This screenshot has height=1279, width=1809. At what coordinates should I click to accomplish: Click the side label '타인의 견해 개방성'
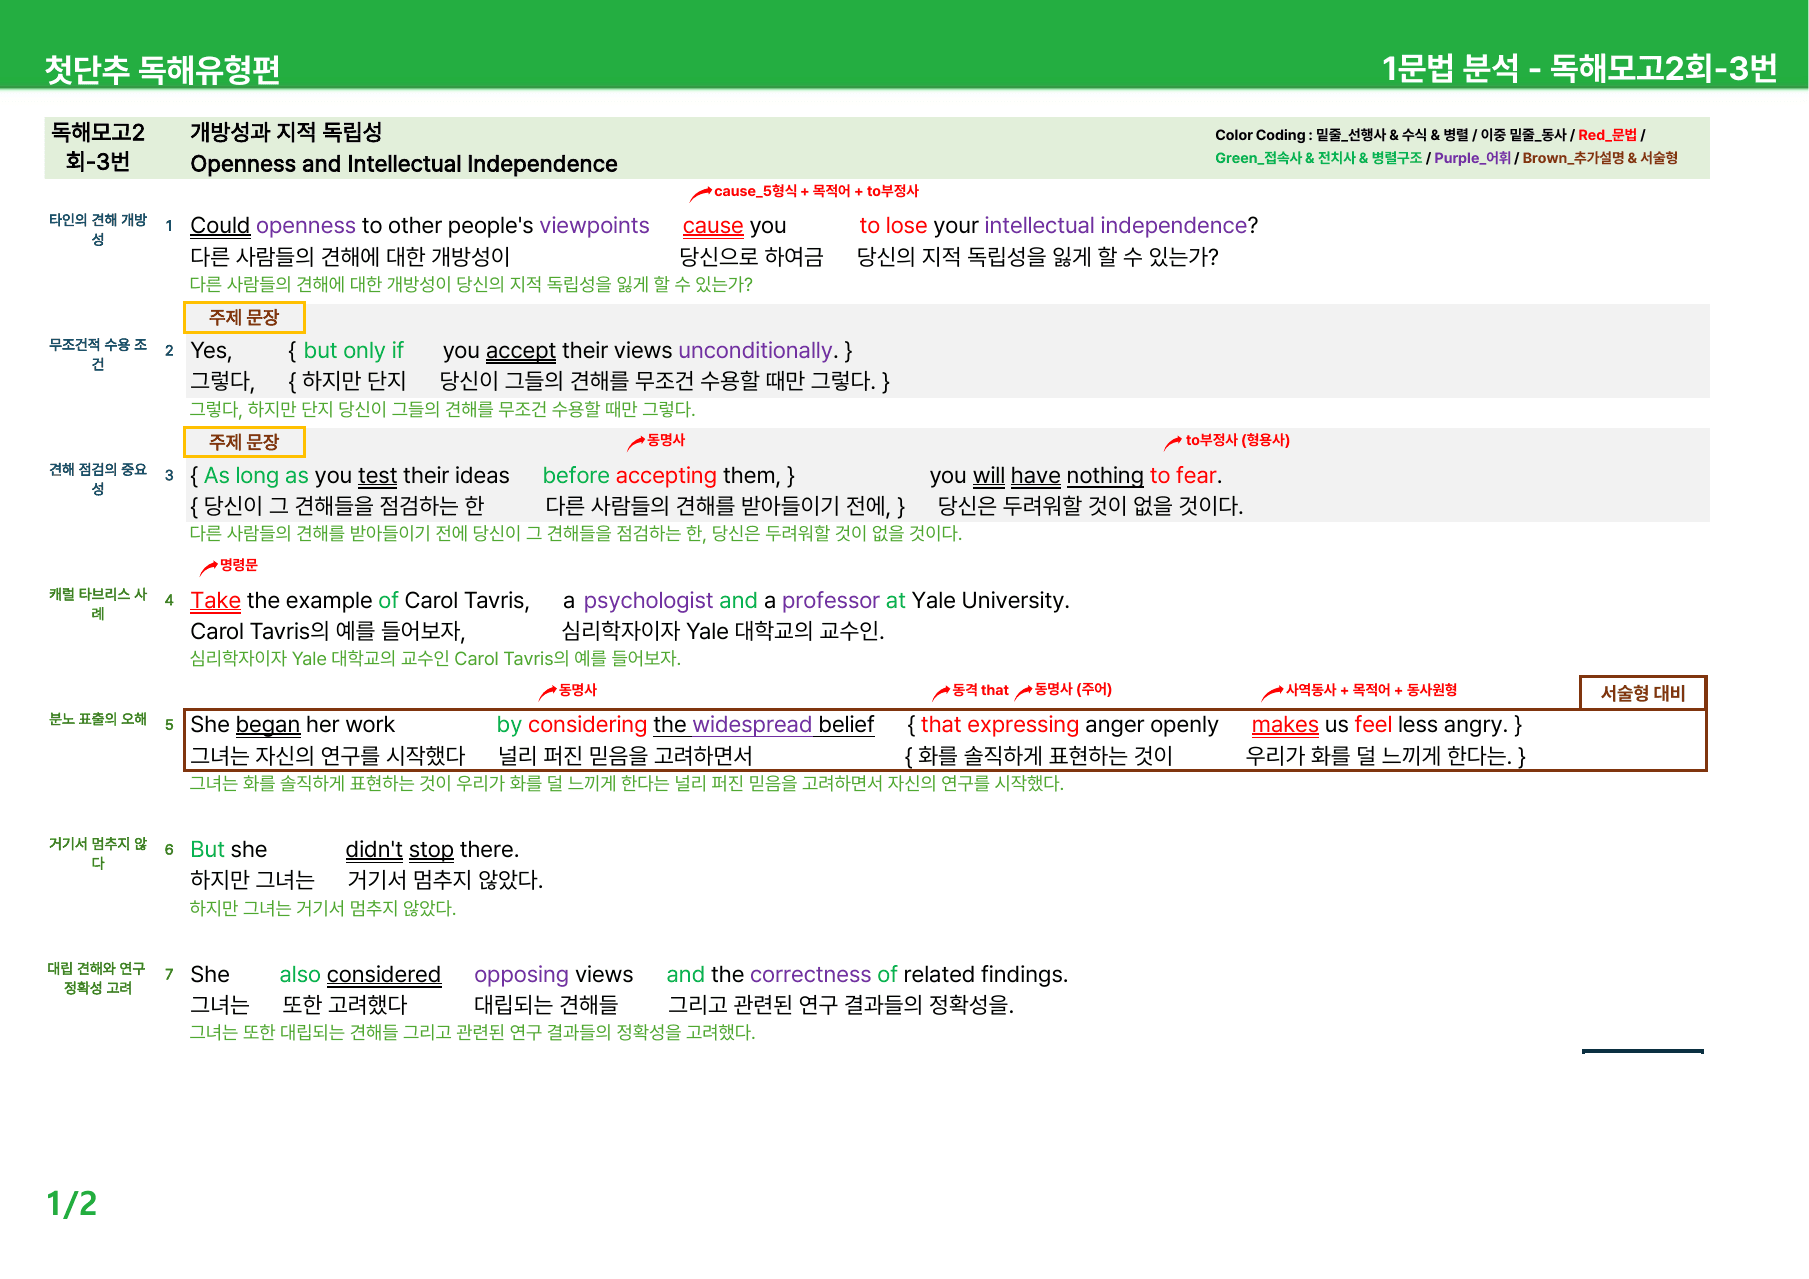[x=98, y=229]
